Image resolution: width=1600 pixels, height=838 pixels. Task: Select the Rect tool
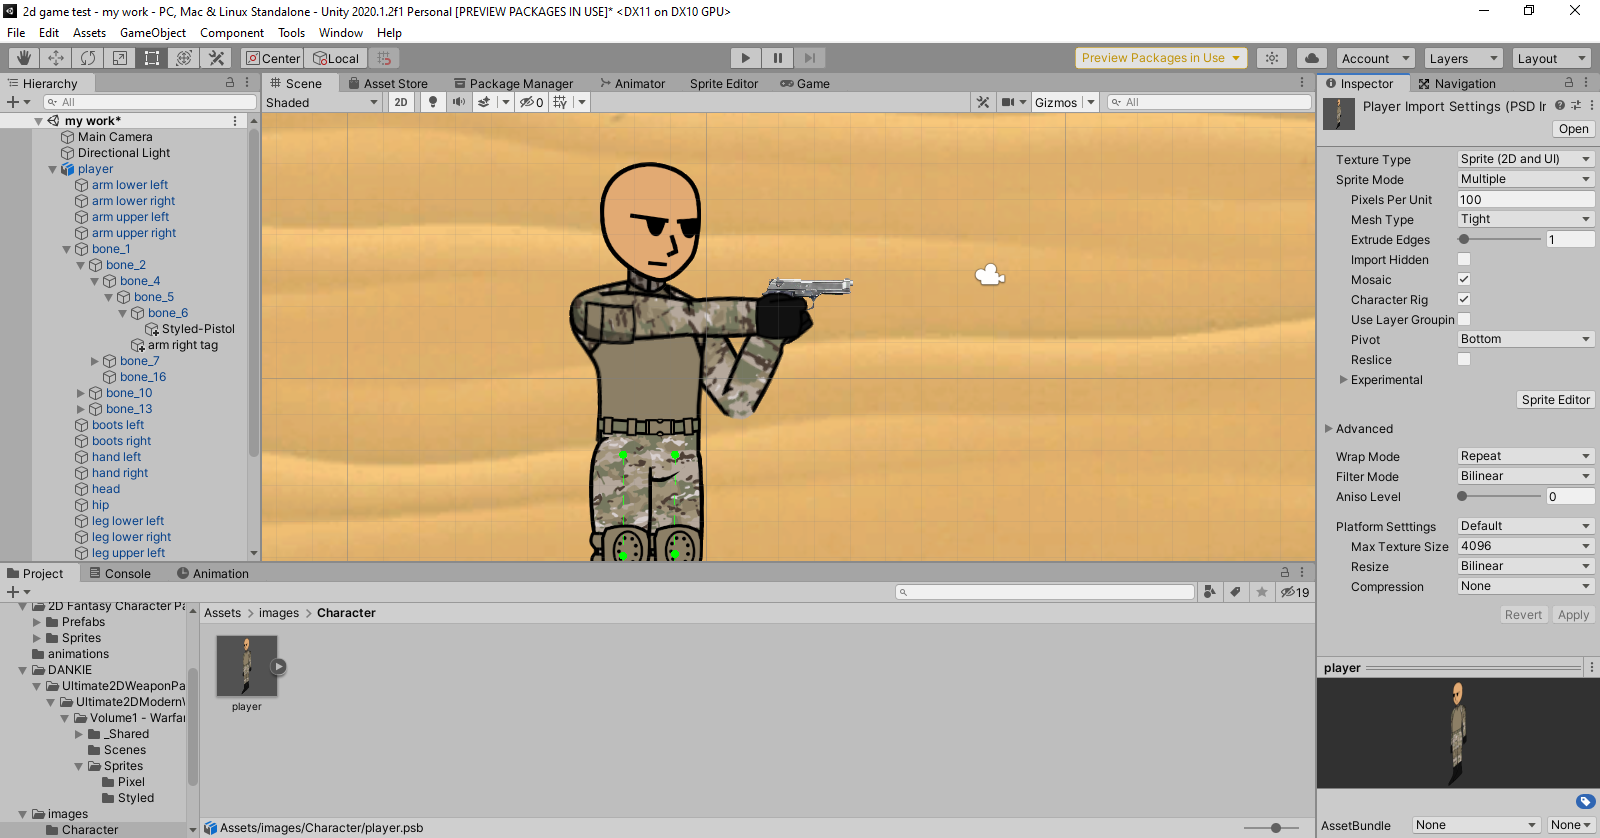pyautogui.click(x=152, y=58)
